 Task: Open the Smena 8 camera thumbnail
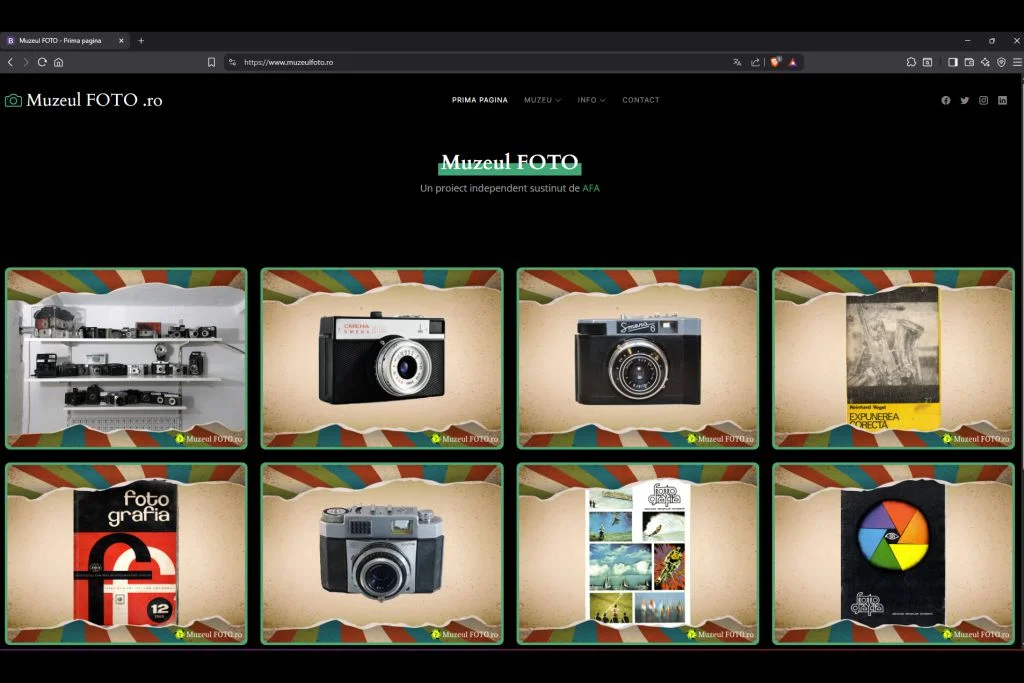(637, 358)
